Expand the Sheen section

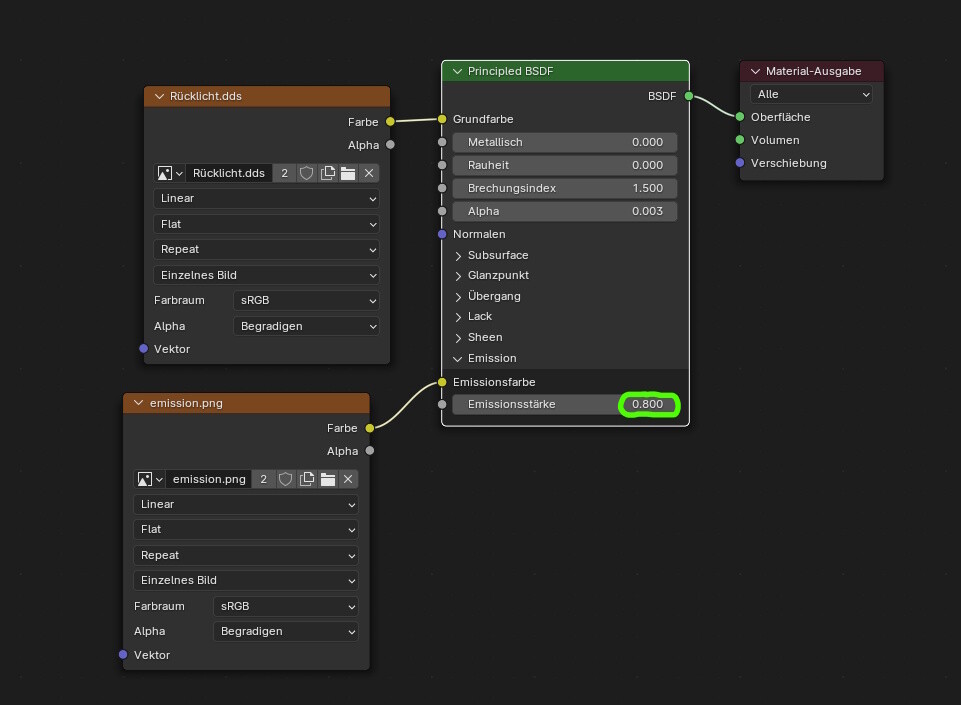459,337
